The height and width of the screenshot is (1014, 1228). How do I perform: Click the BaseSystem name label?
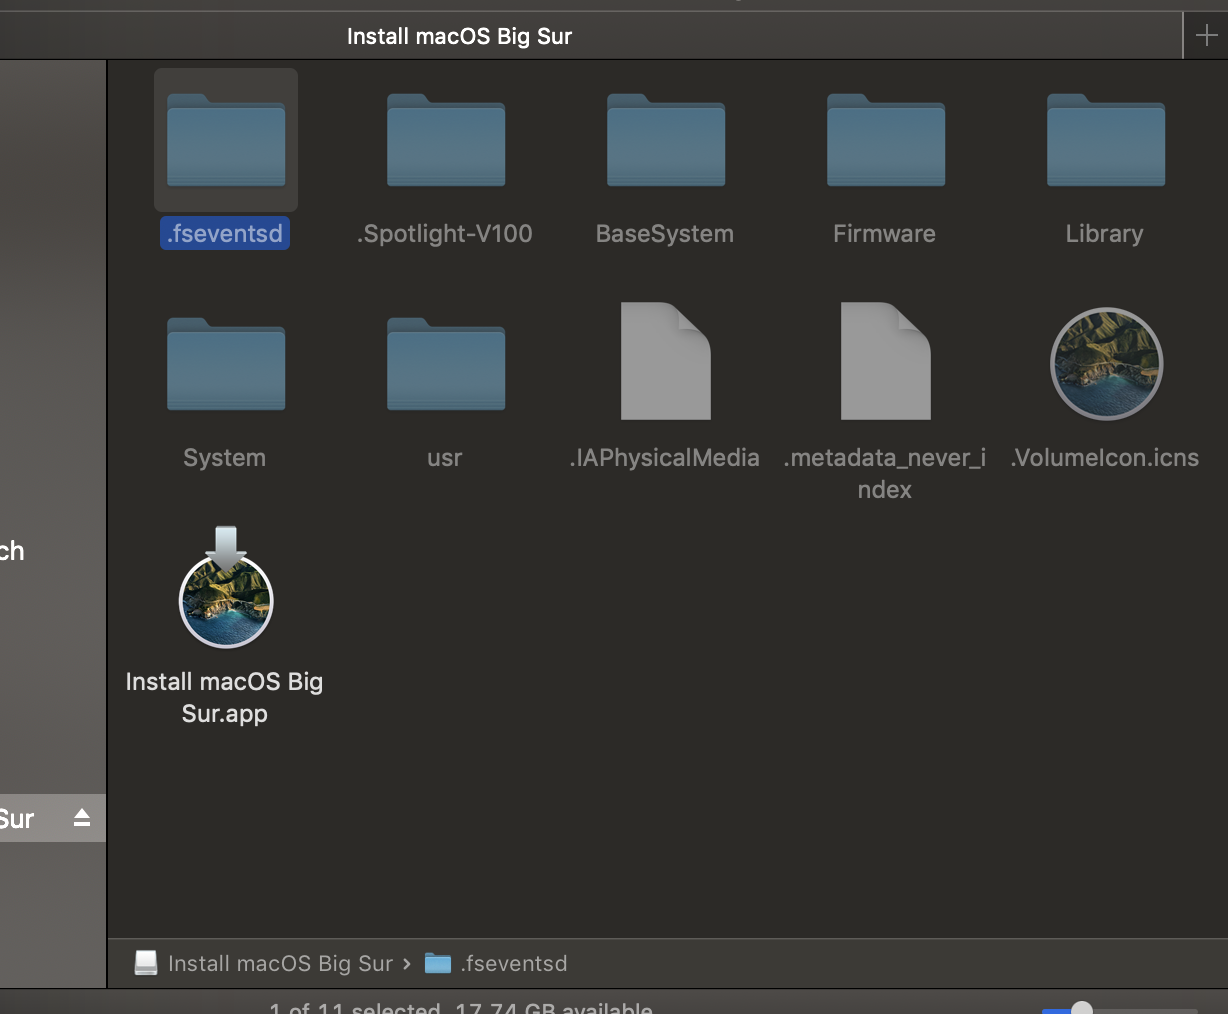(665, 233)
